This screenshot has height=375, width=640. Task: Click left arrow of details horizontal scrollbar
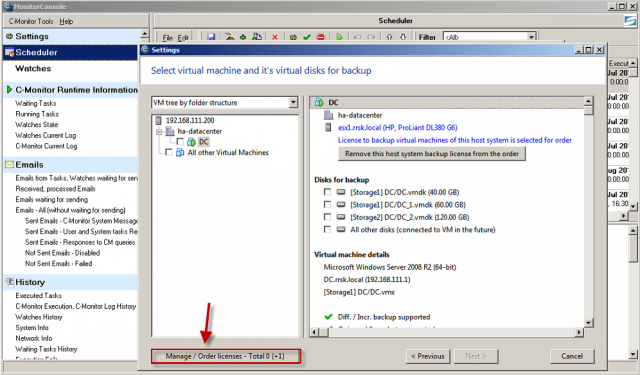coord(314,332)
